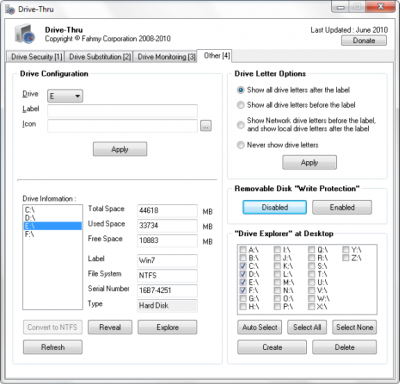Enable removable disk write protection

pos(342,207)
